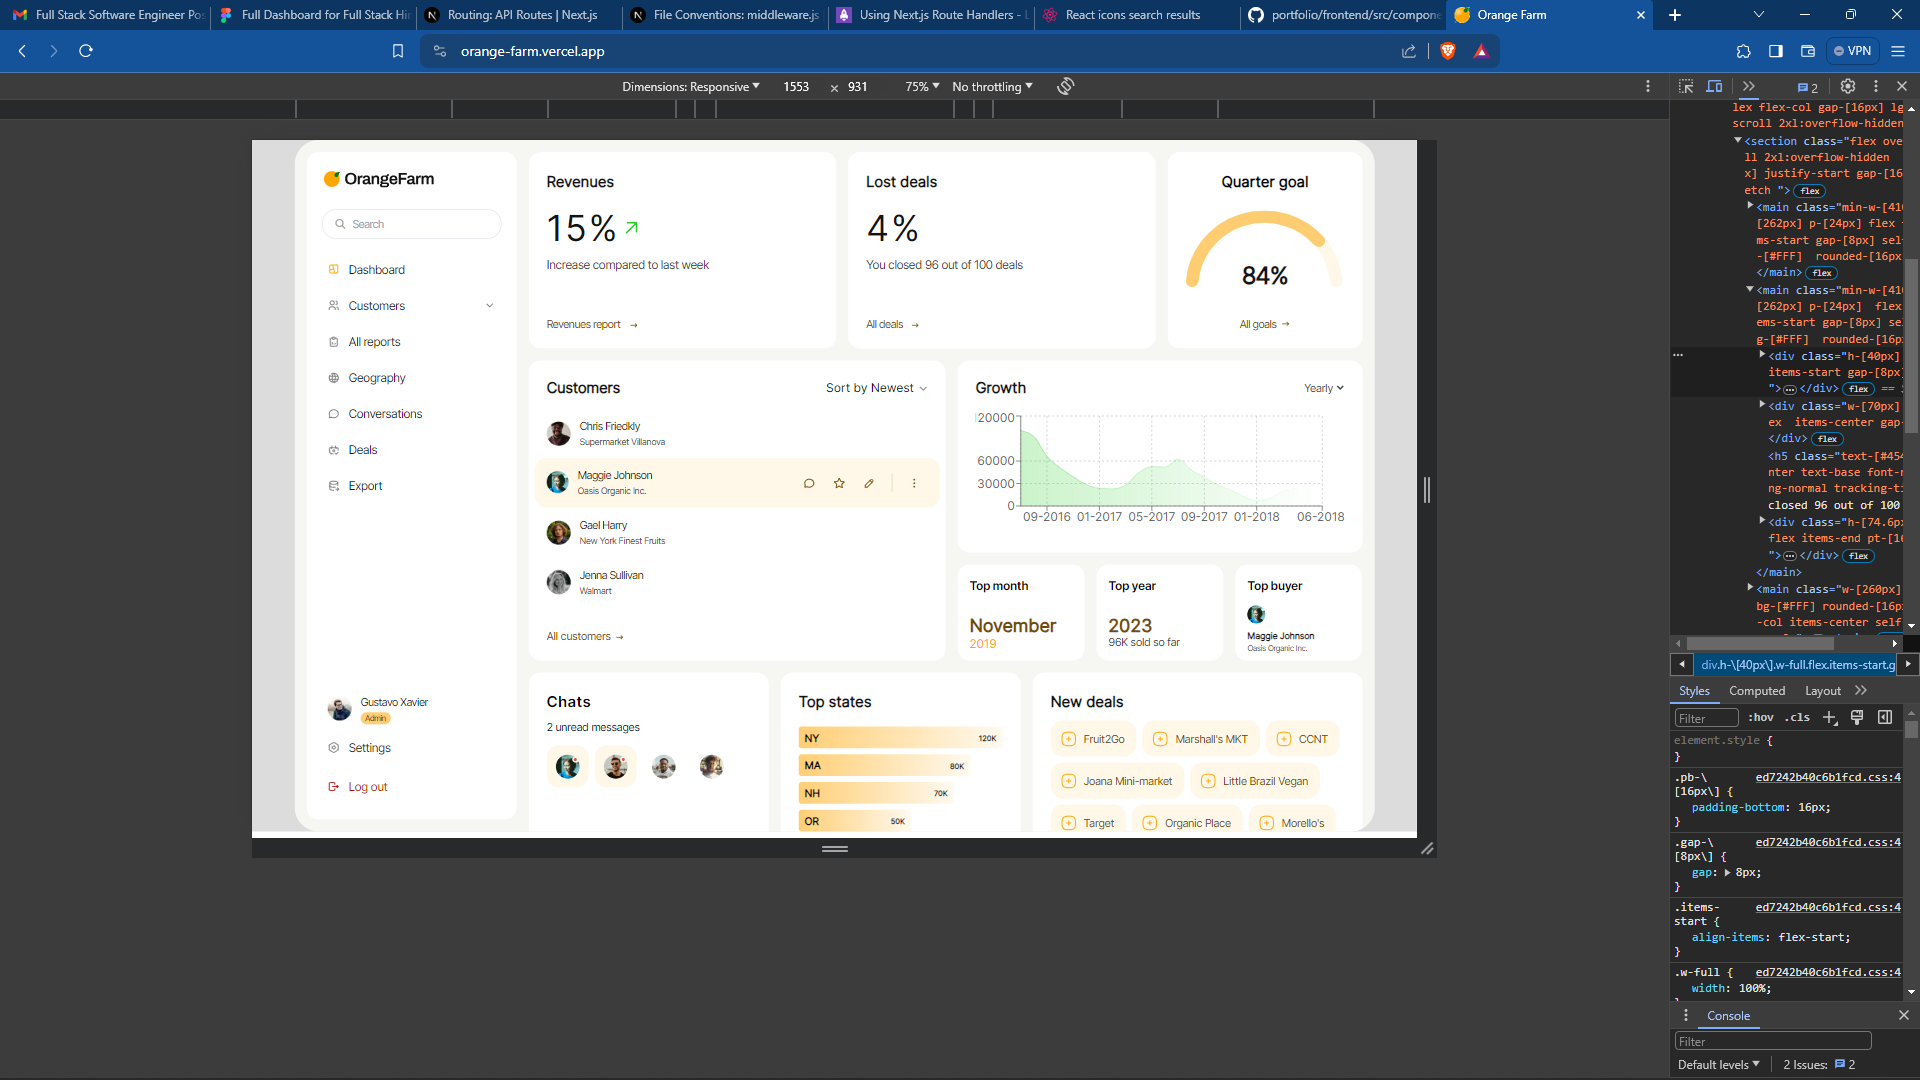Open first chat avatar in Chats
The width and height of the screenshot is (1920, 1080).
(568, 766)
